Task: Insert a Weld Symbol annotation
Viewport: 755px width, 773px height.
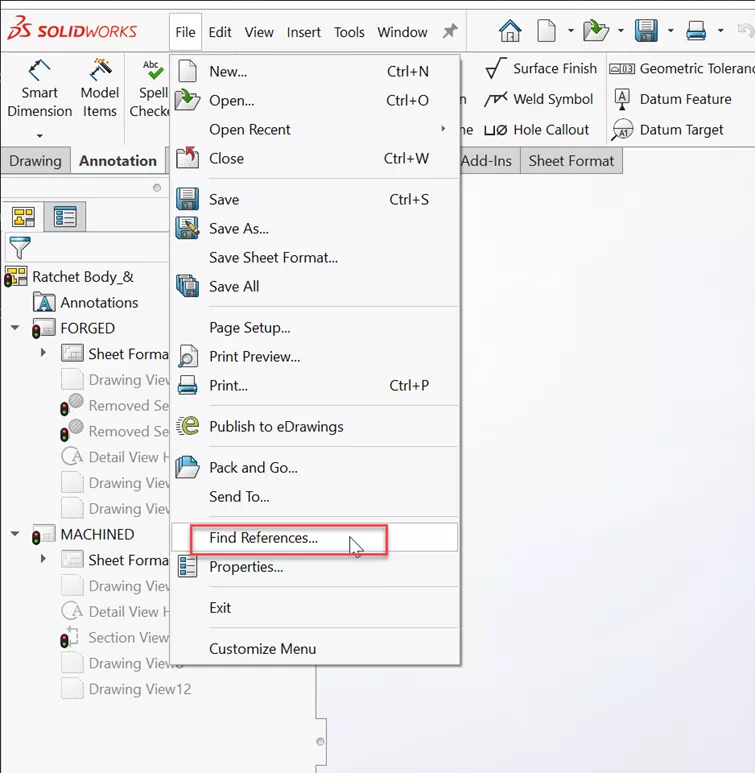Action: pos(539,99)
